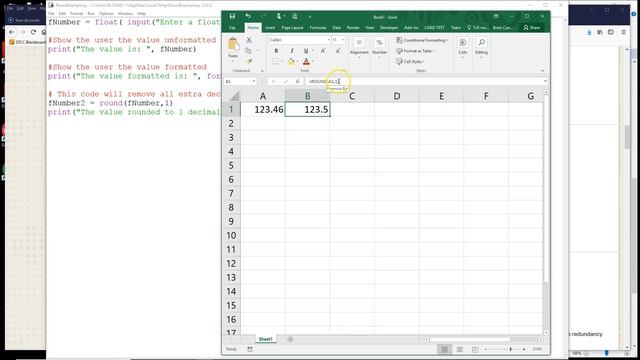
Task: Expand the font size dropdown
Action: [343, 40]
